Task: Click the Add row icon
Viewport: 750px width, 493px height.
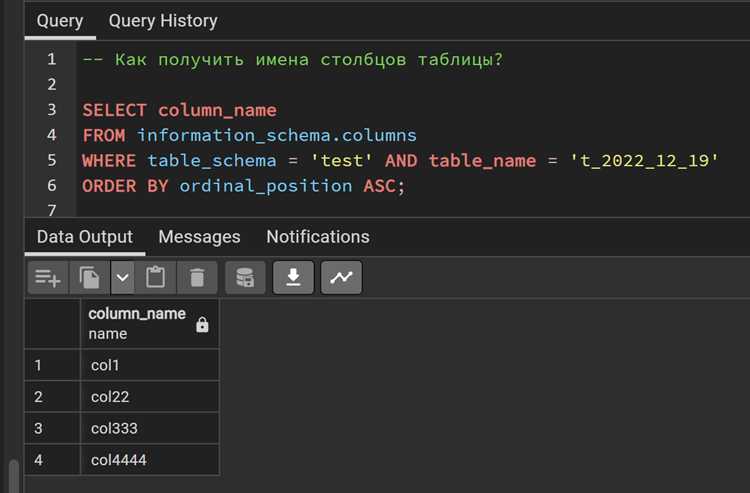Action: [48, 277]
